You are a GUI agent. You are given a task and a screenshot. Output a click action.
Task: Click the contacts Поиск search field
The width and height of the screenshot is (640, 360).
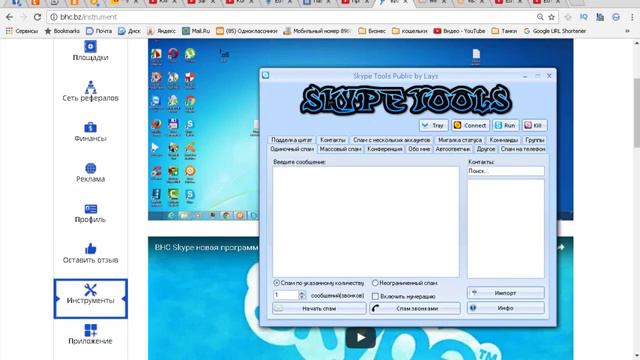point(505,171)
